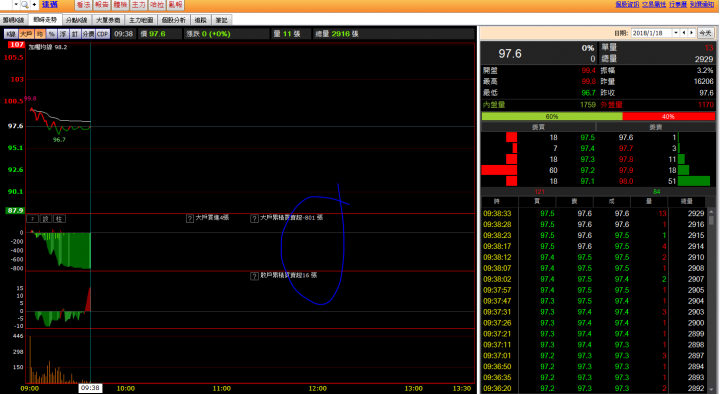Switch to the leftmost K線 chart tab
Viewport: 720px width, 394px height.
13,20
